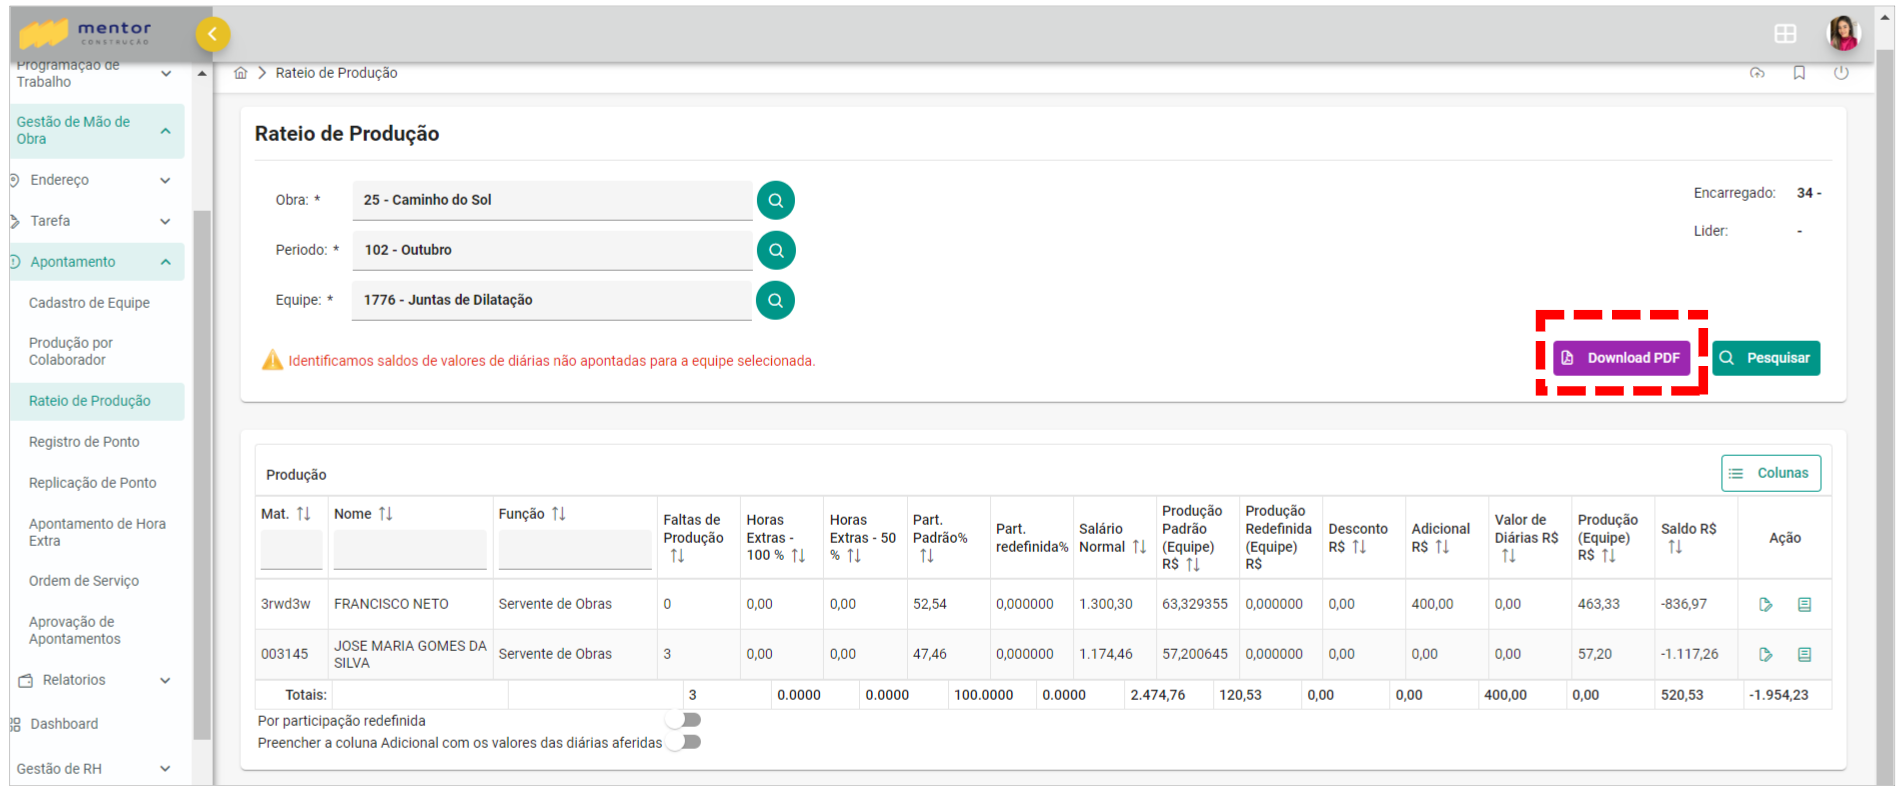Expand Gestão de RH menu

pos(165,769)
